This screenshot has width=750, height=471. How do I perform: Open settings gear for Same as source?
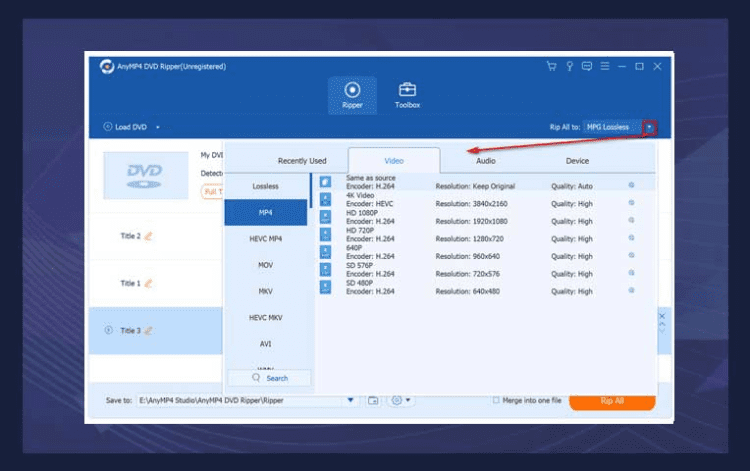pos(631,185)
